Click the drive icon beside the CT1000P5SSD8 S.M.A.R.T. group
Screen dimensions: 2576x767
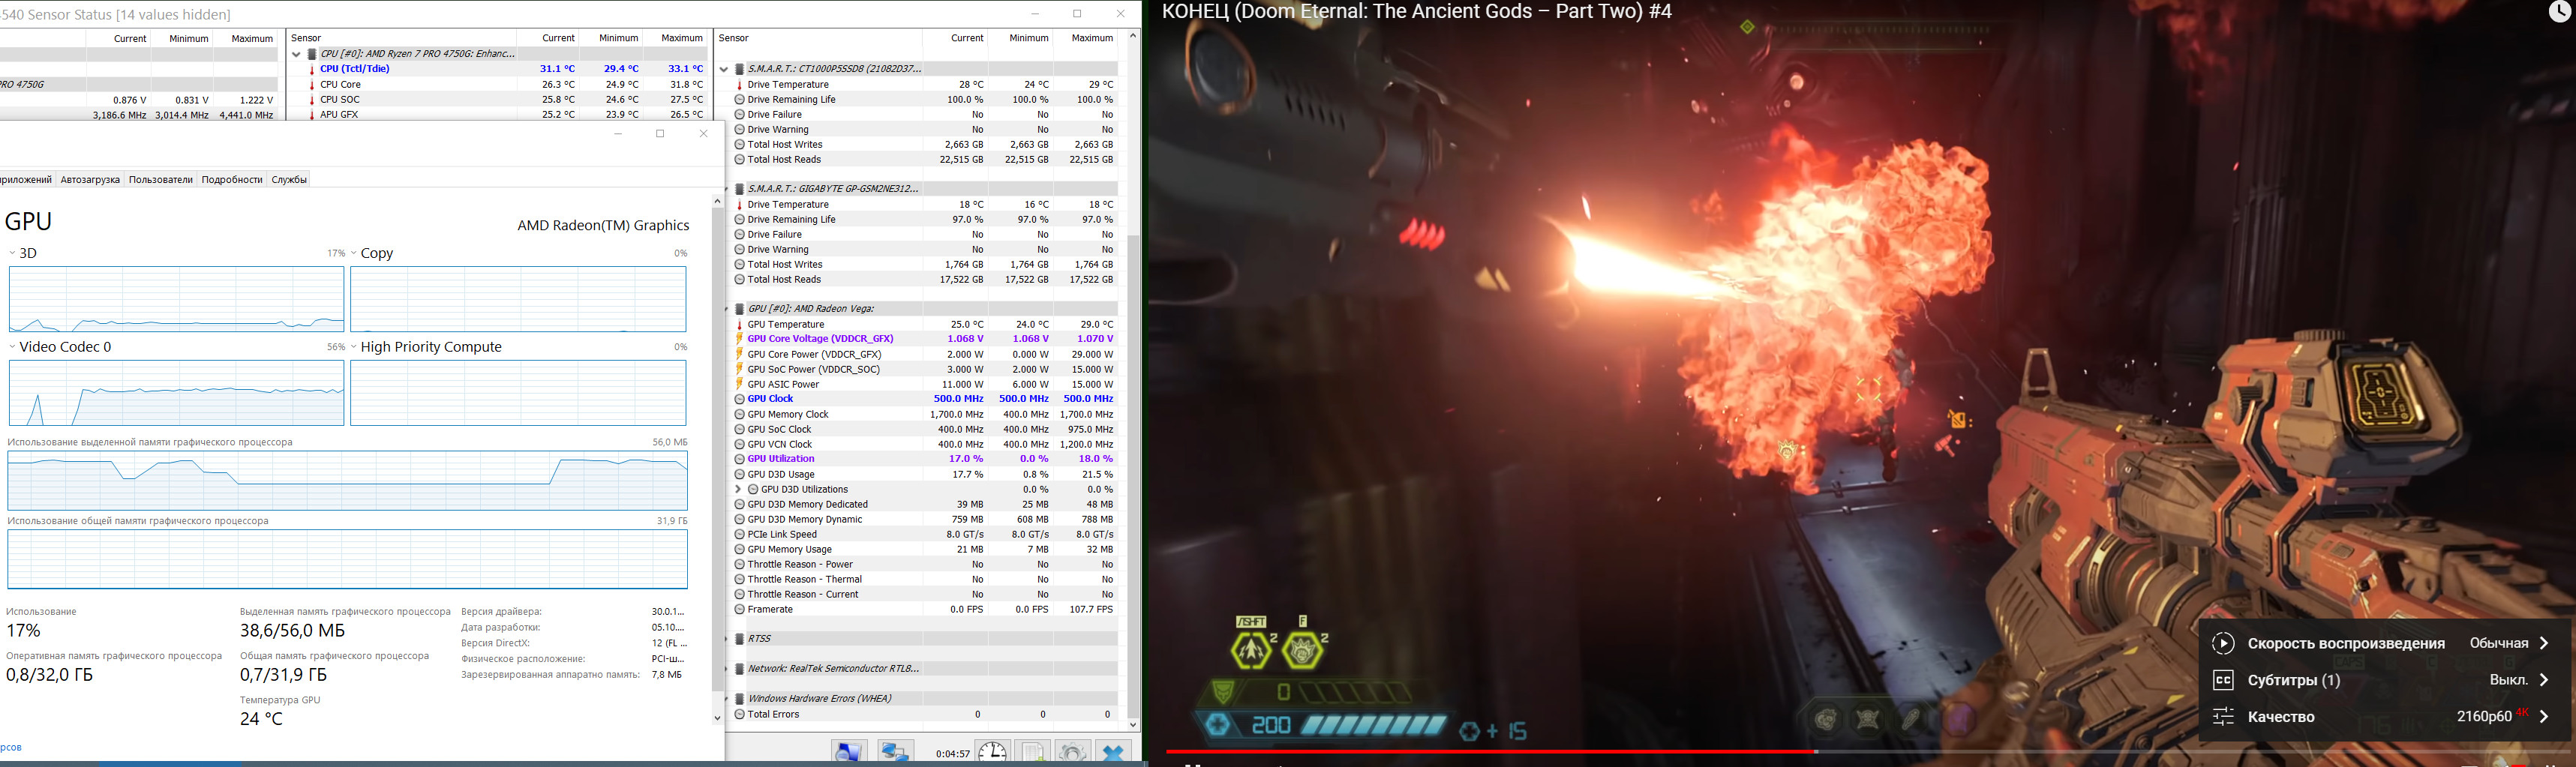(740, 69)
